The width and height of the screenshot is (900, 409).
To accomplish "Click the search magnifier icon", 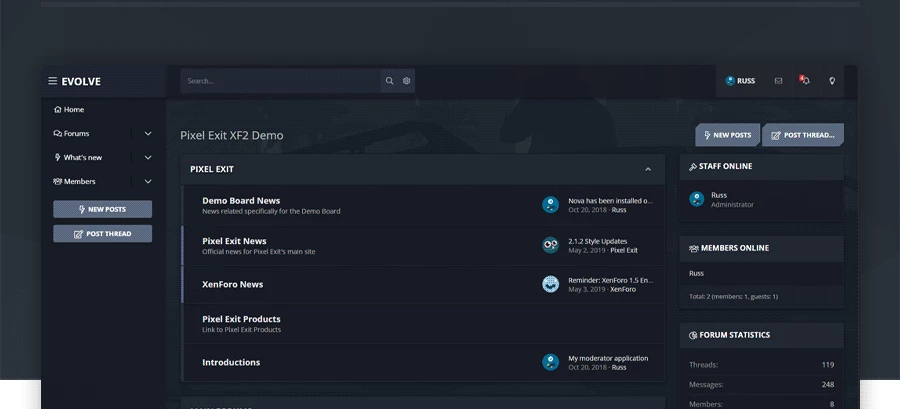I will (389, 81).
